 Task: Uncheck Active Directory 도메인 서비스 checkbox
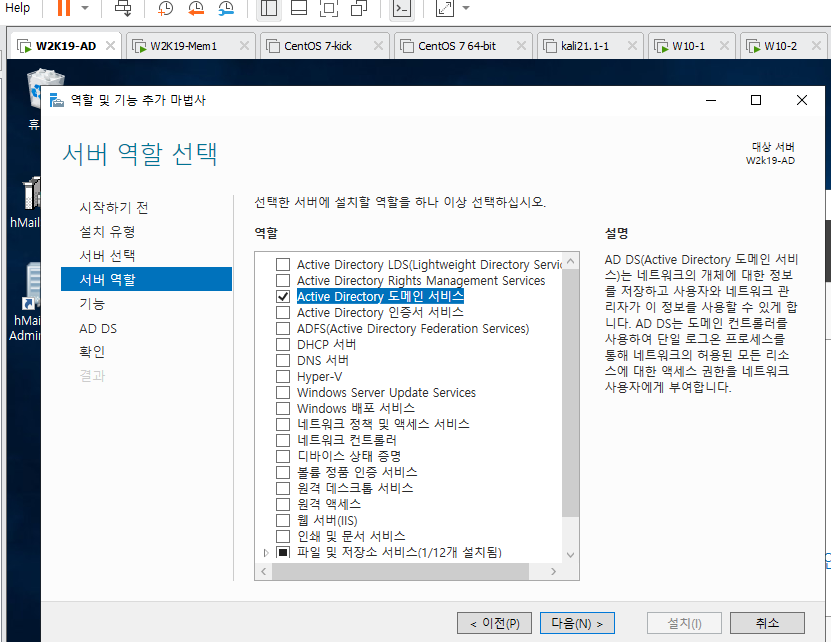pyautogui.click(x=283, y=296)
